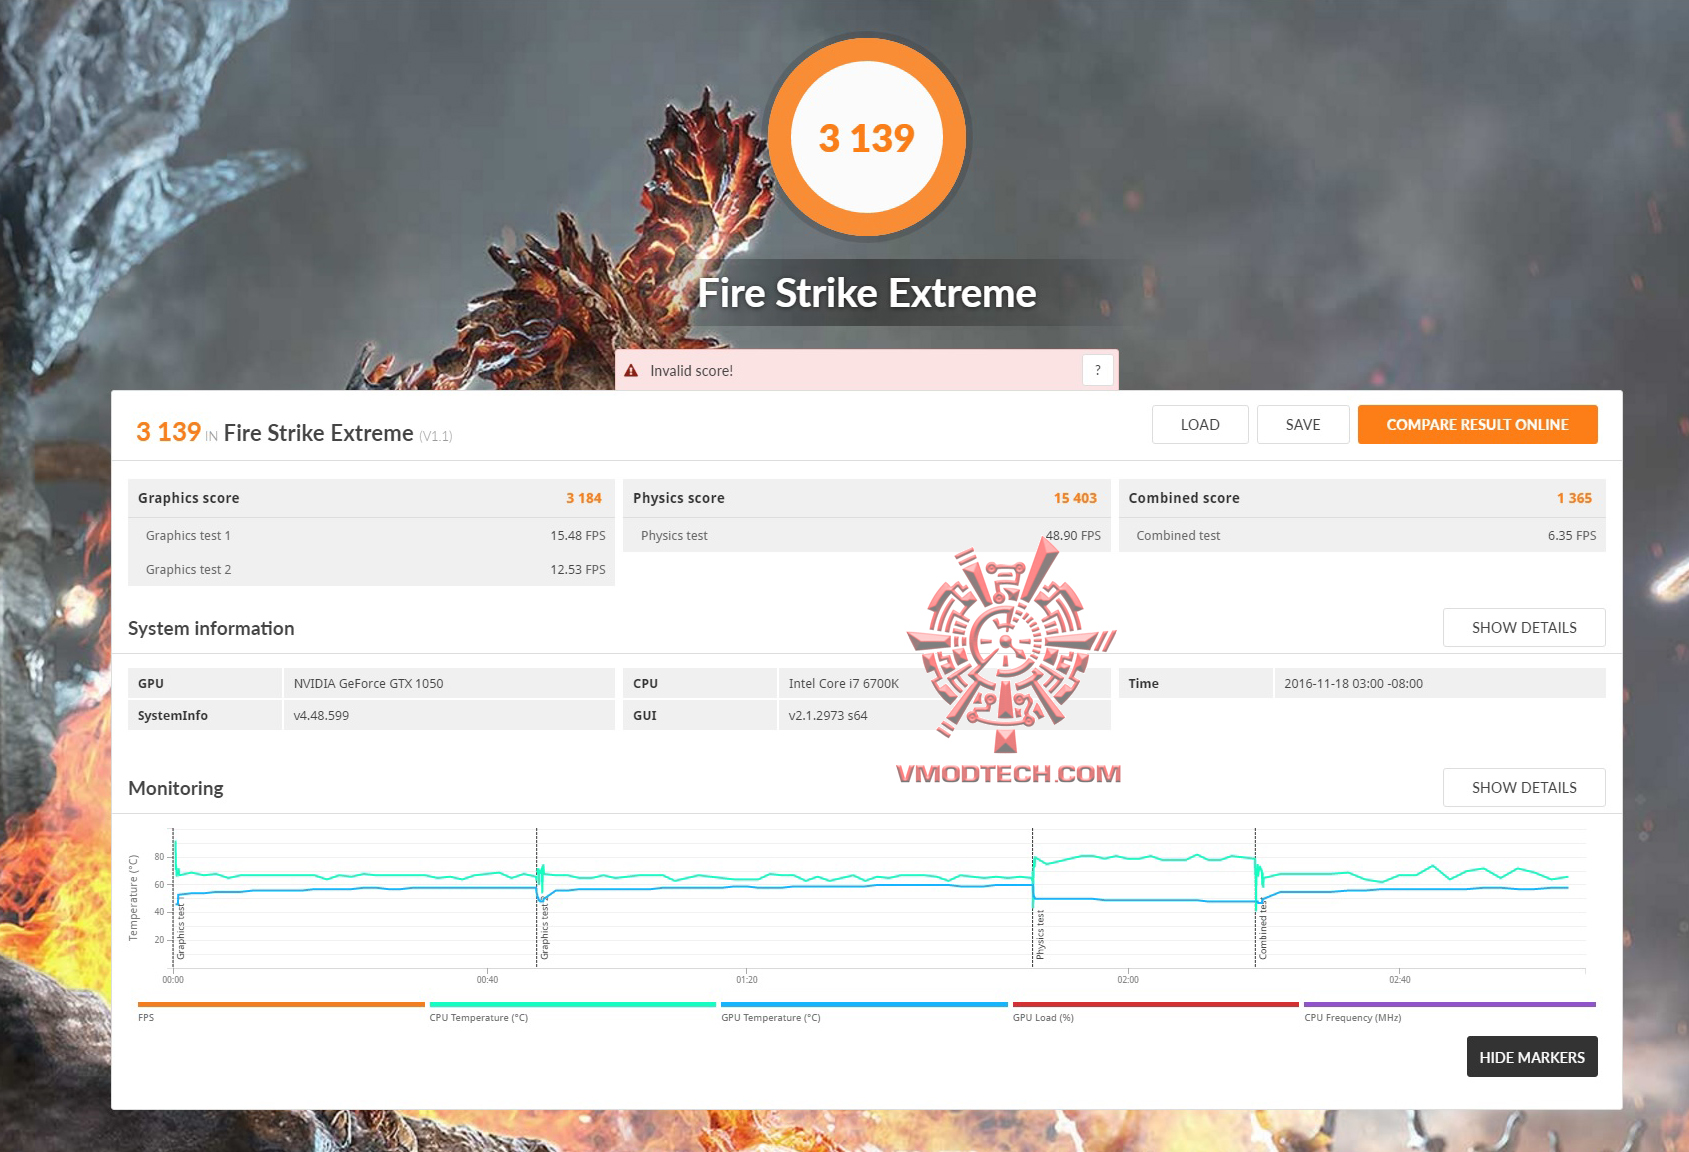Open help via the question mark icon

[x=1097, y=369]
